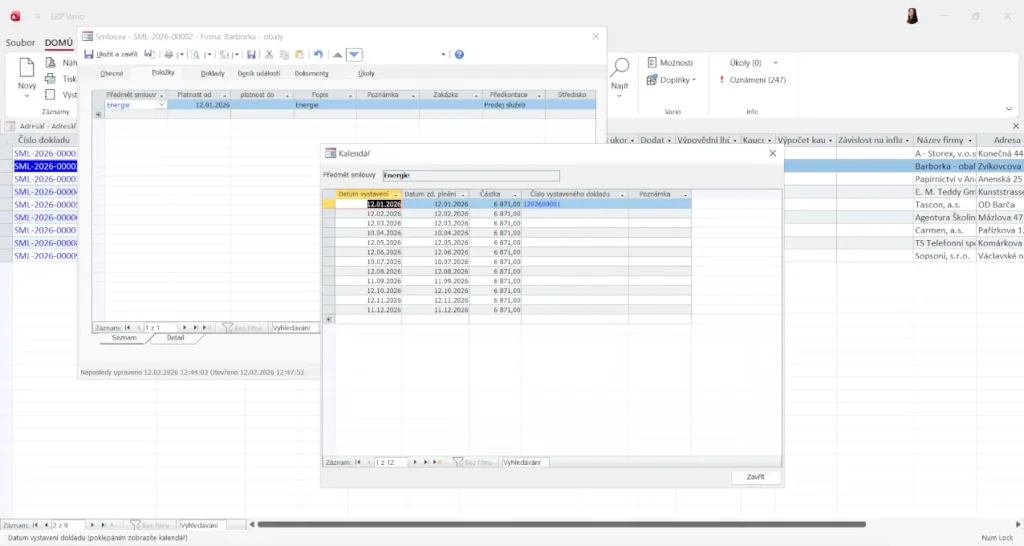
Task: Open help via blue question mark icon
Action: 459,54
